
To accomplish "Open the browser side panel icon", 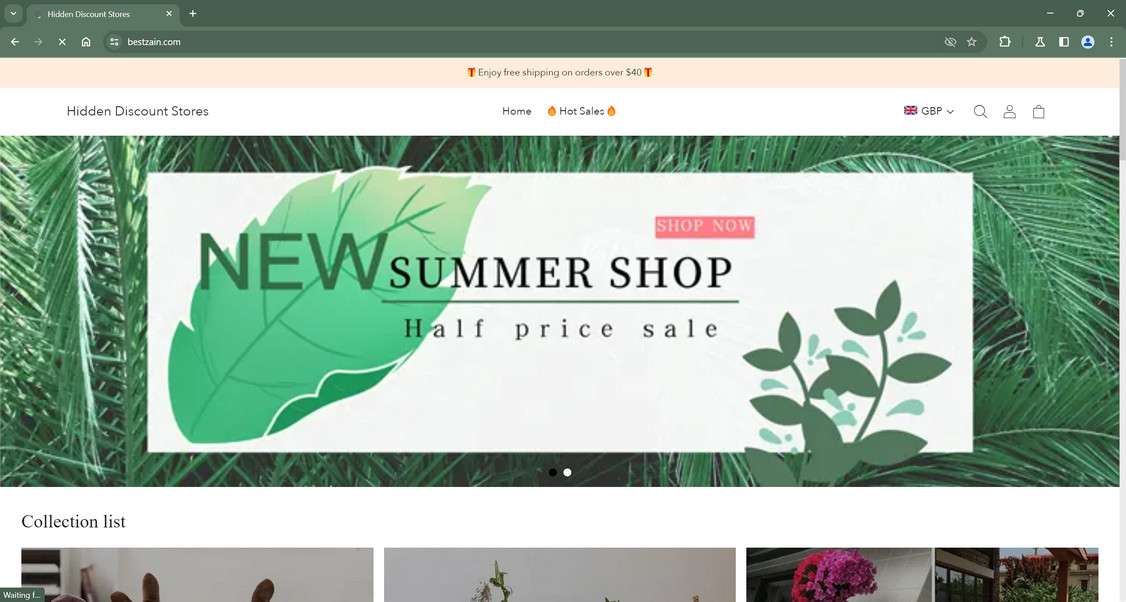I will [1064, 42].
